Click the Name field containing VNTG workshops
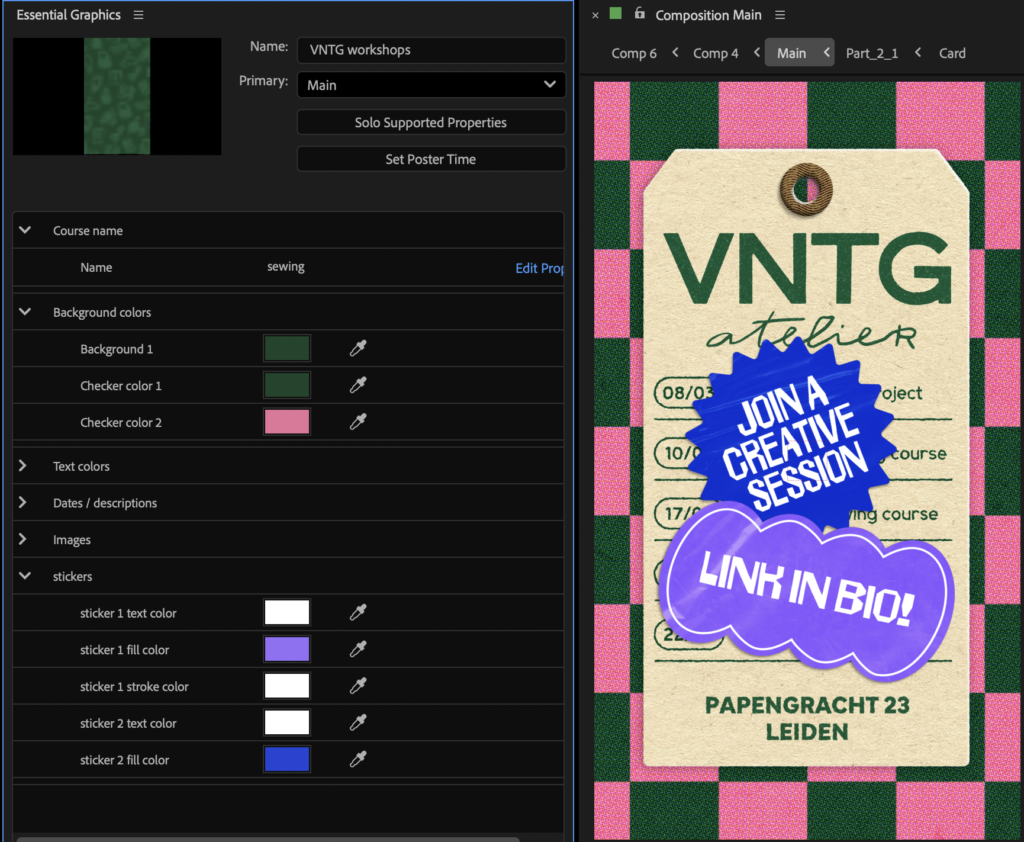 (431, 49)
